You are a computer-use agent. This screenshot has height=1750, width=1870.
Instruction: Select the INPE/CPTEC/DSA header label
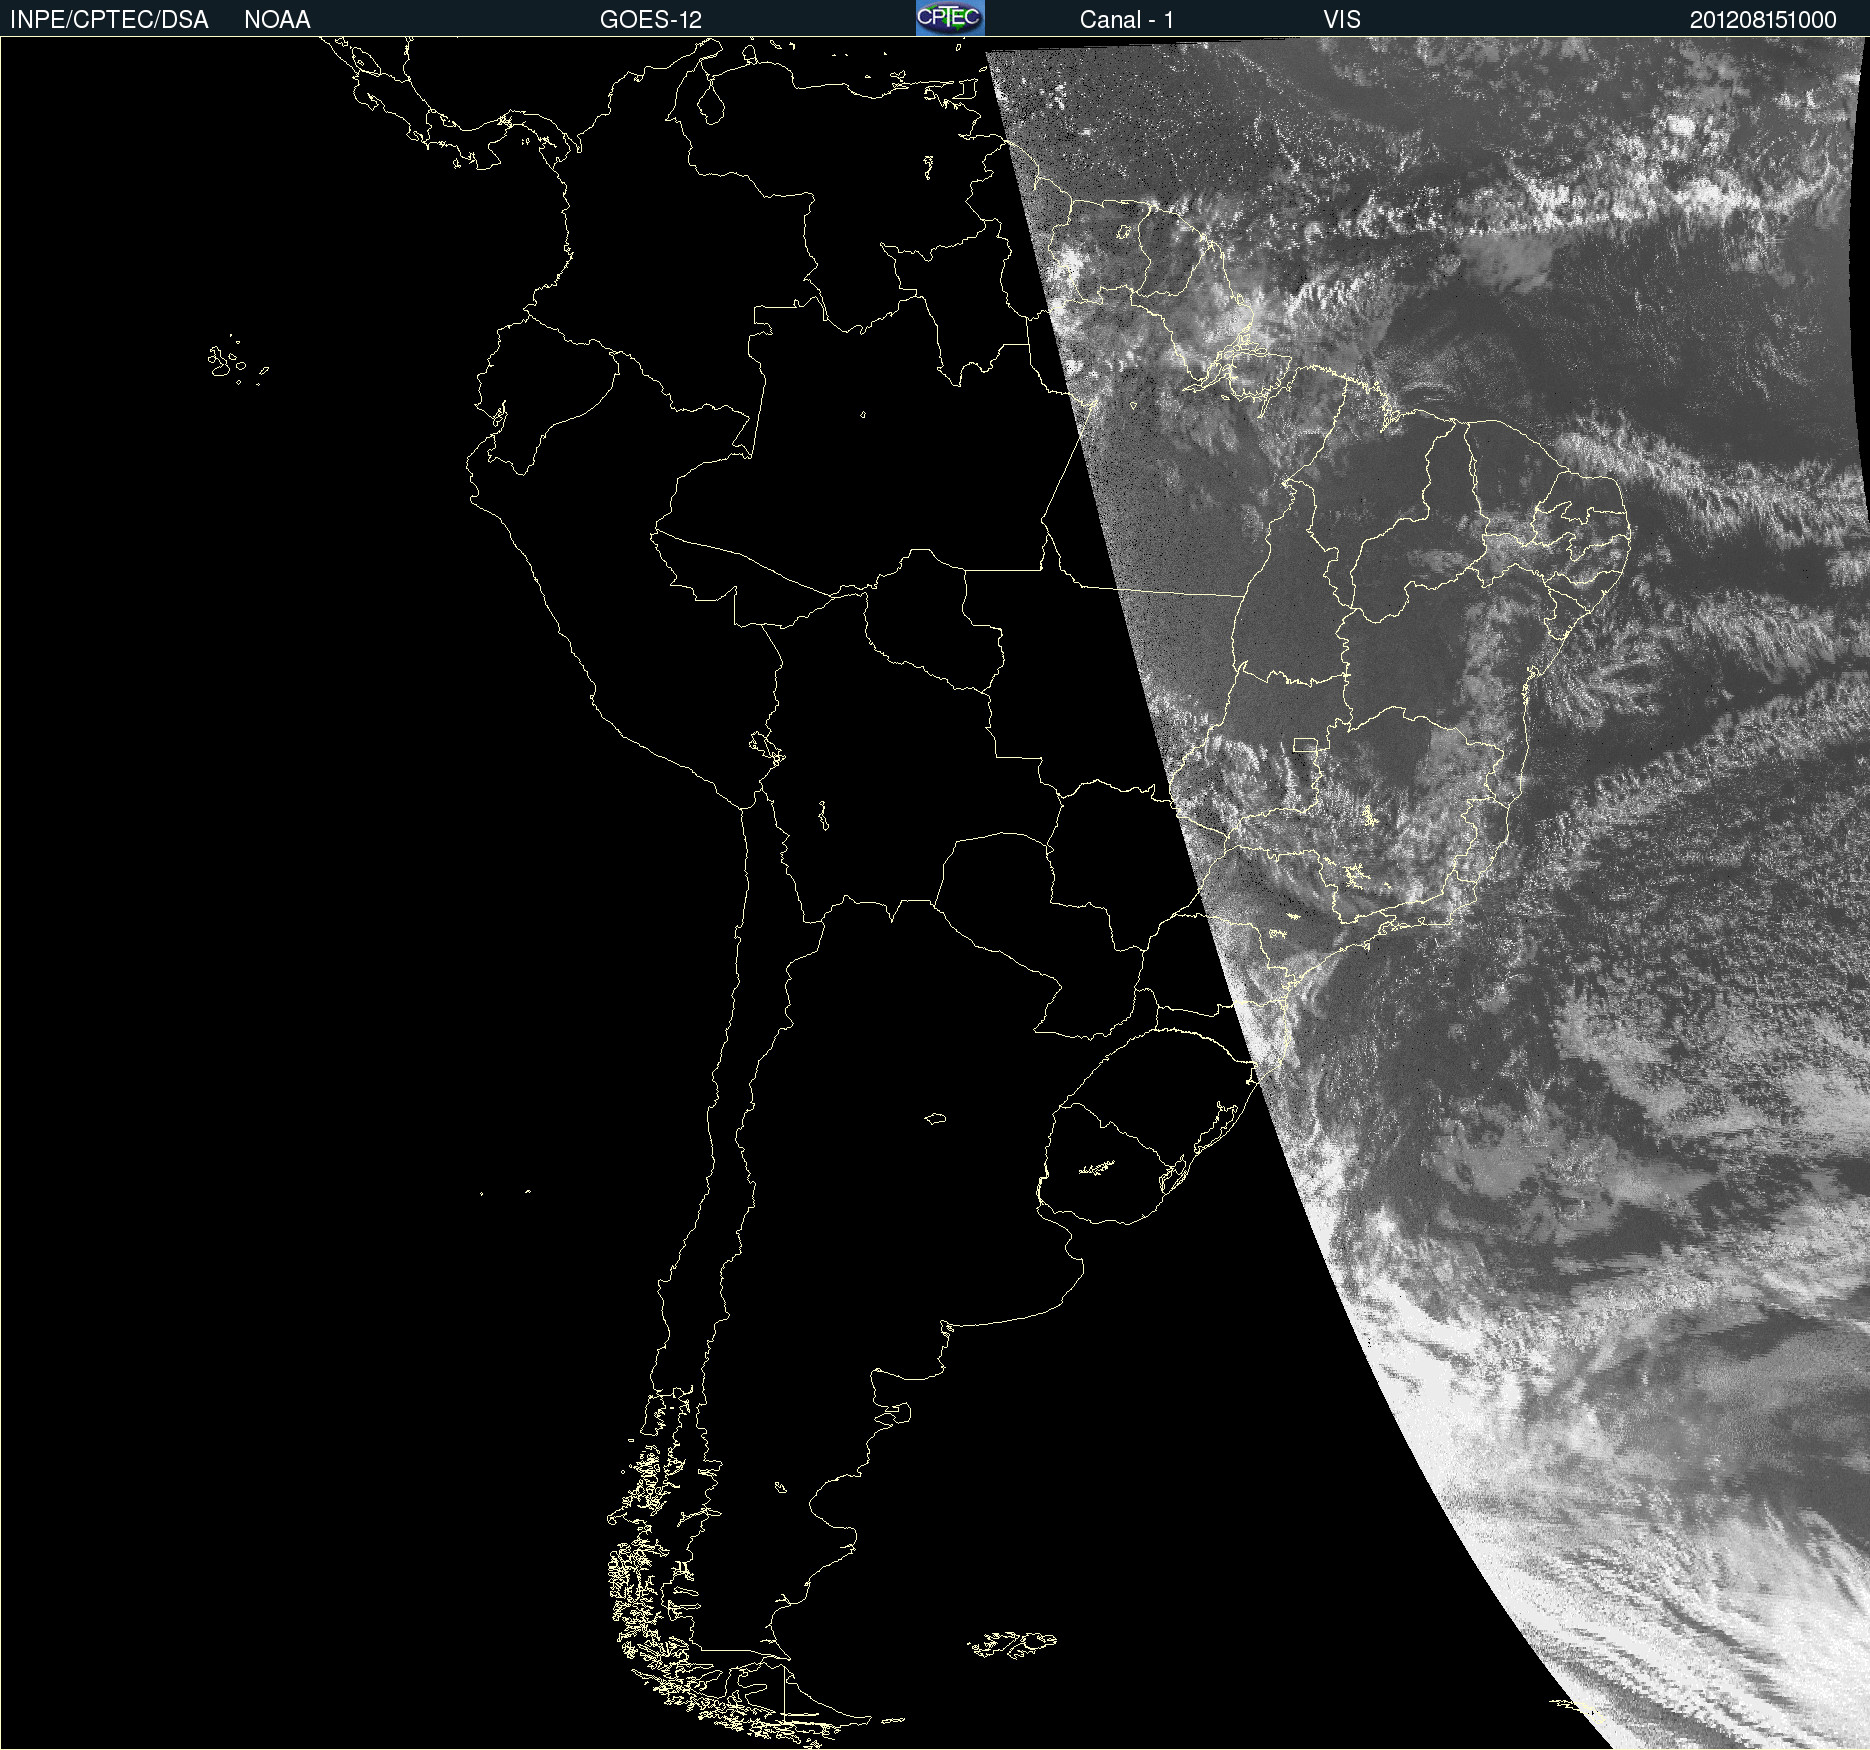[x=109, y=20]
